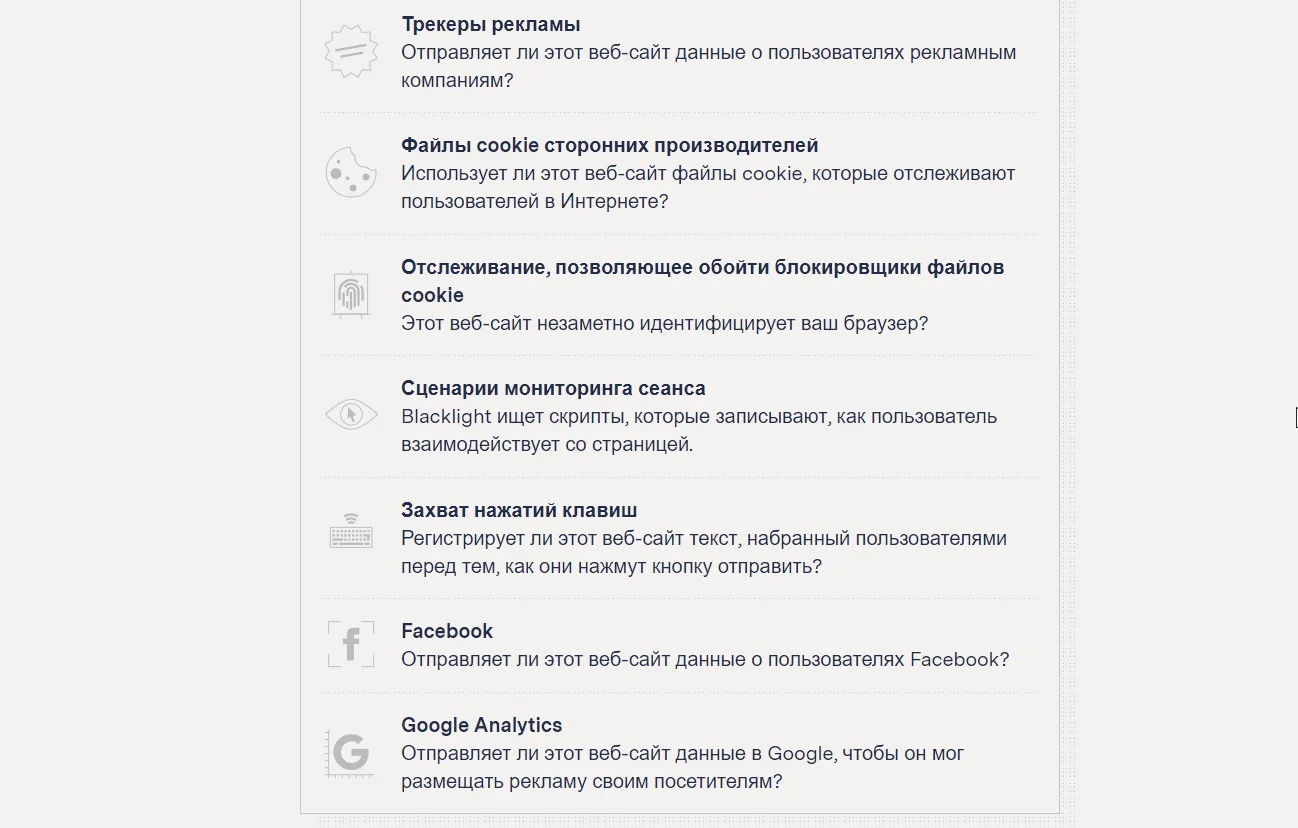Click the Blacklight scripts description text
1298x828 pixels.
(698, 430)
